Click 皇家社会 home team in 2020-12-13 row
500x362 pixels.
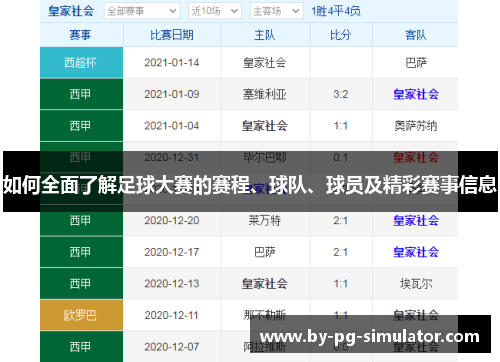coord(265,284)
